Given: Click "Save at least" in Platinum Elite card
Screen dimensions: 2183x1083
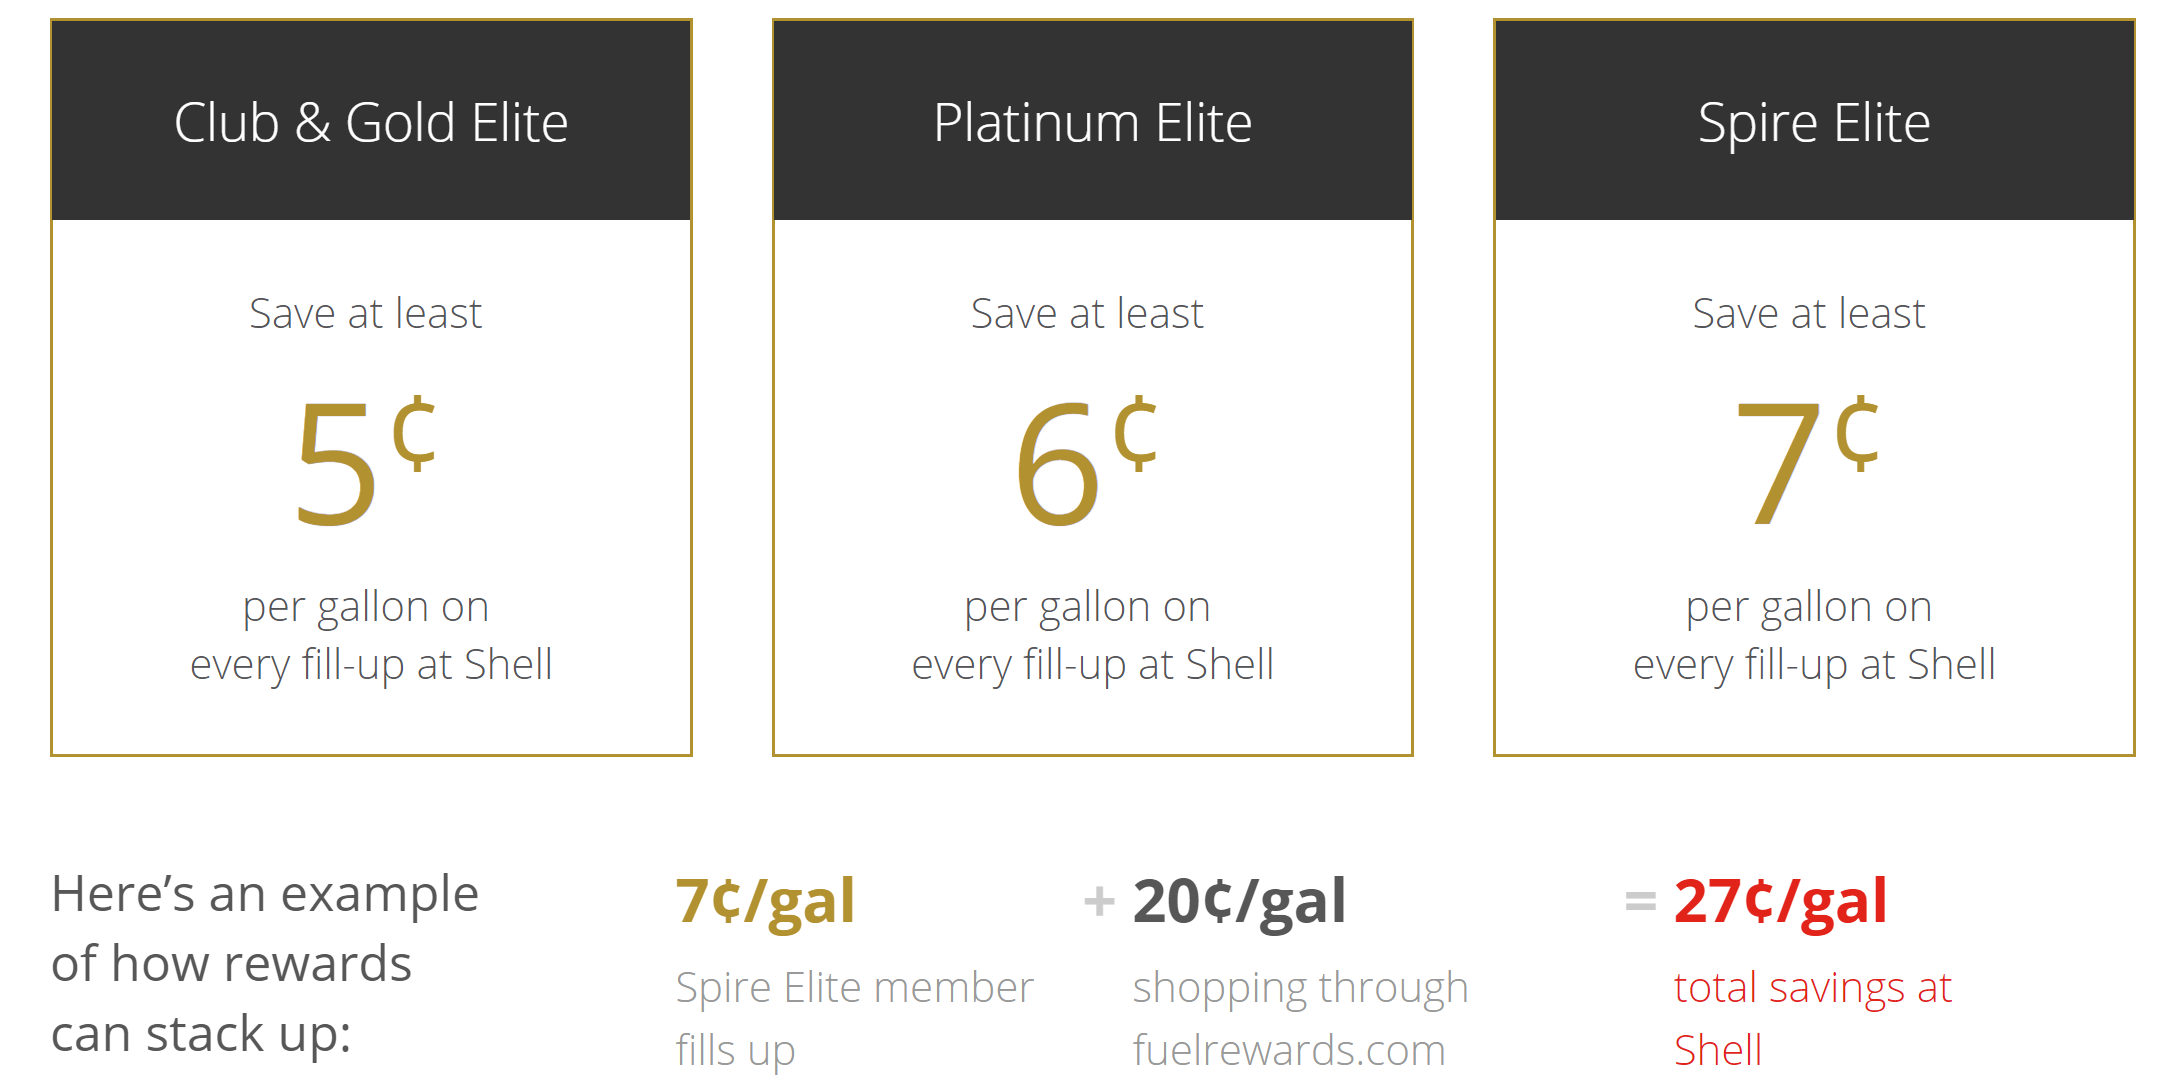Looking at the screenshot, I should [x=1087, y=314].
